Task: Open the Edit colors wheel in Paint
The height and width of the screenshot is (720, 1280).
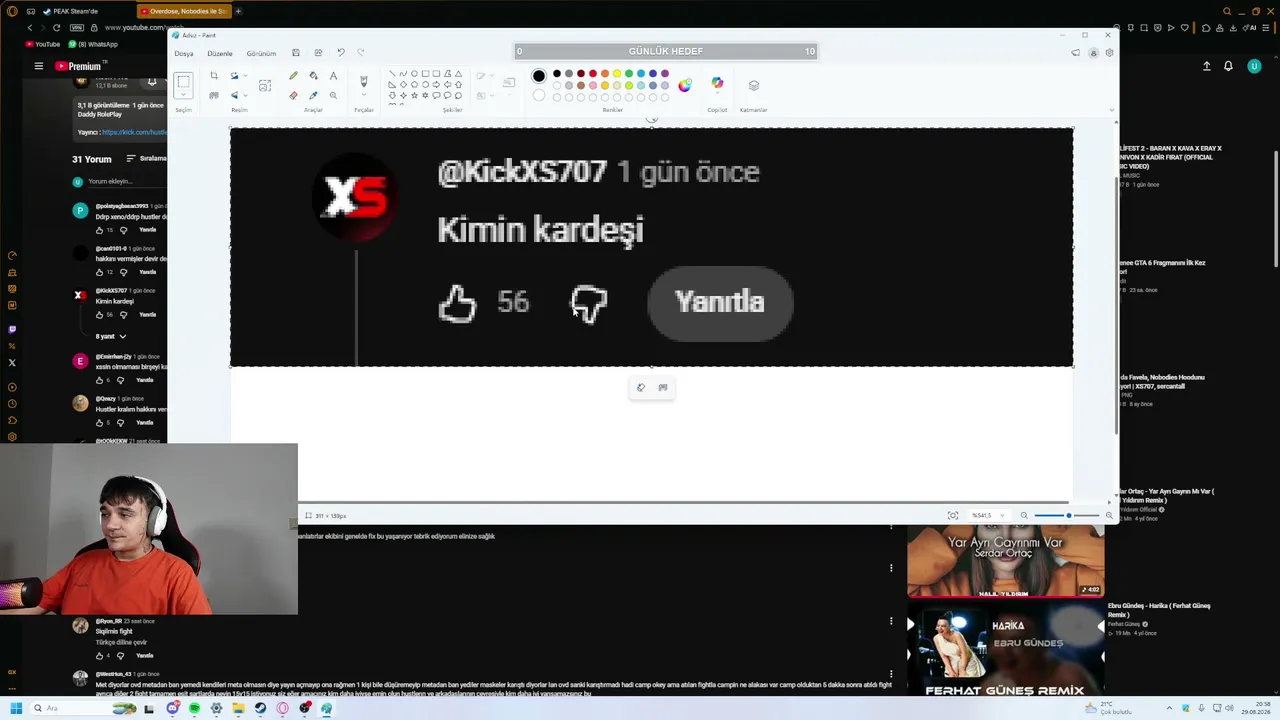Action: pos(684,85)
